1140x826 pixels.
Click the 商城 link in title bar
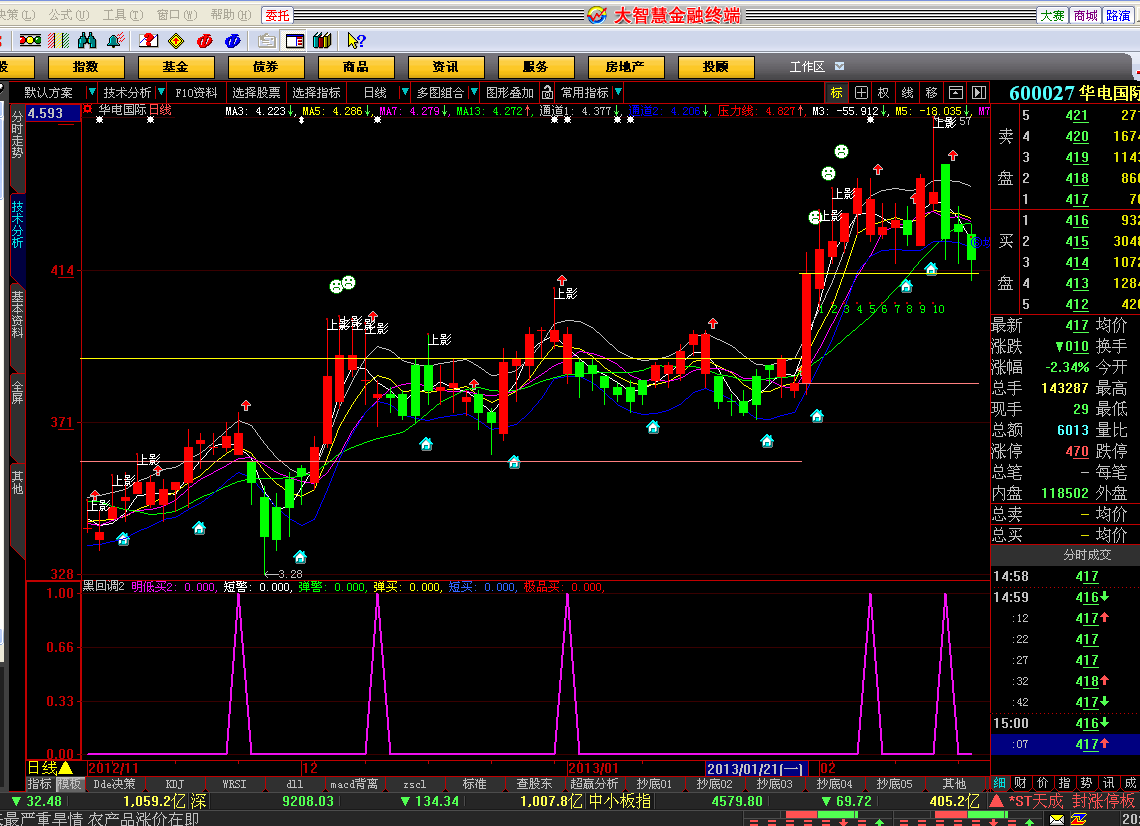(1086, 15)
